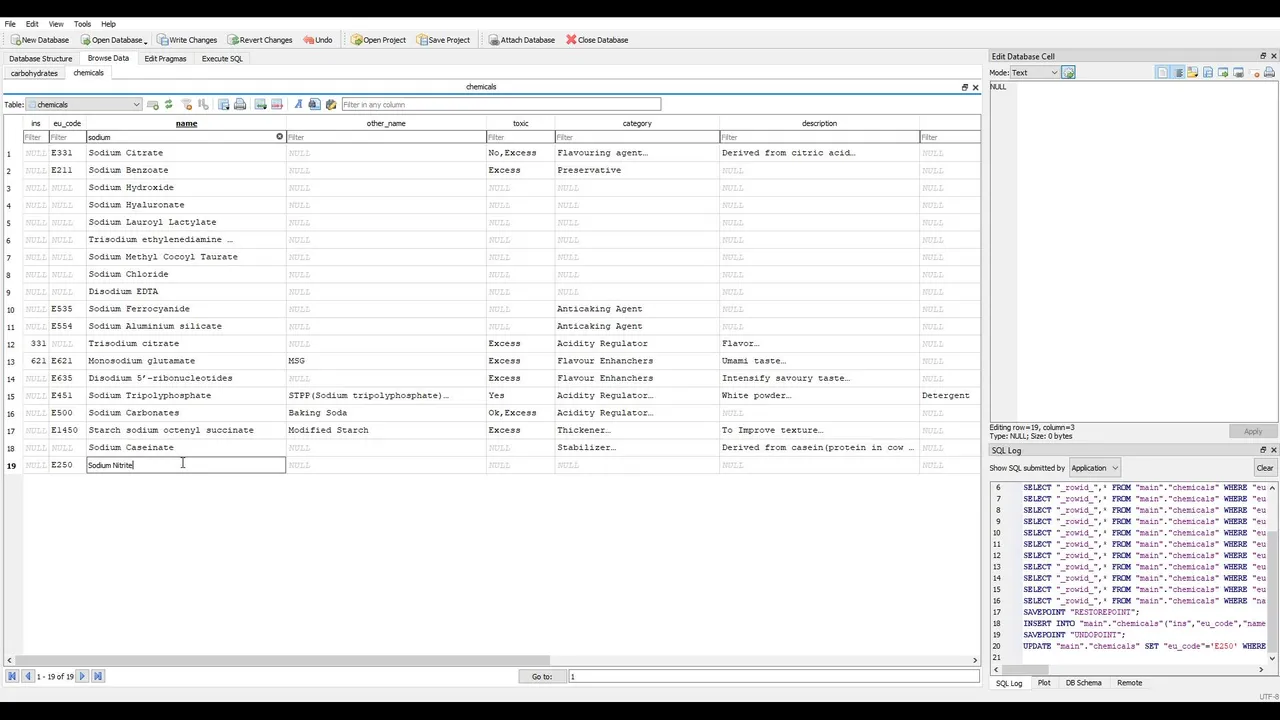Open the Help menu
Viewport: 1280px width, 720px height.
click(108, 24)
